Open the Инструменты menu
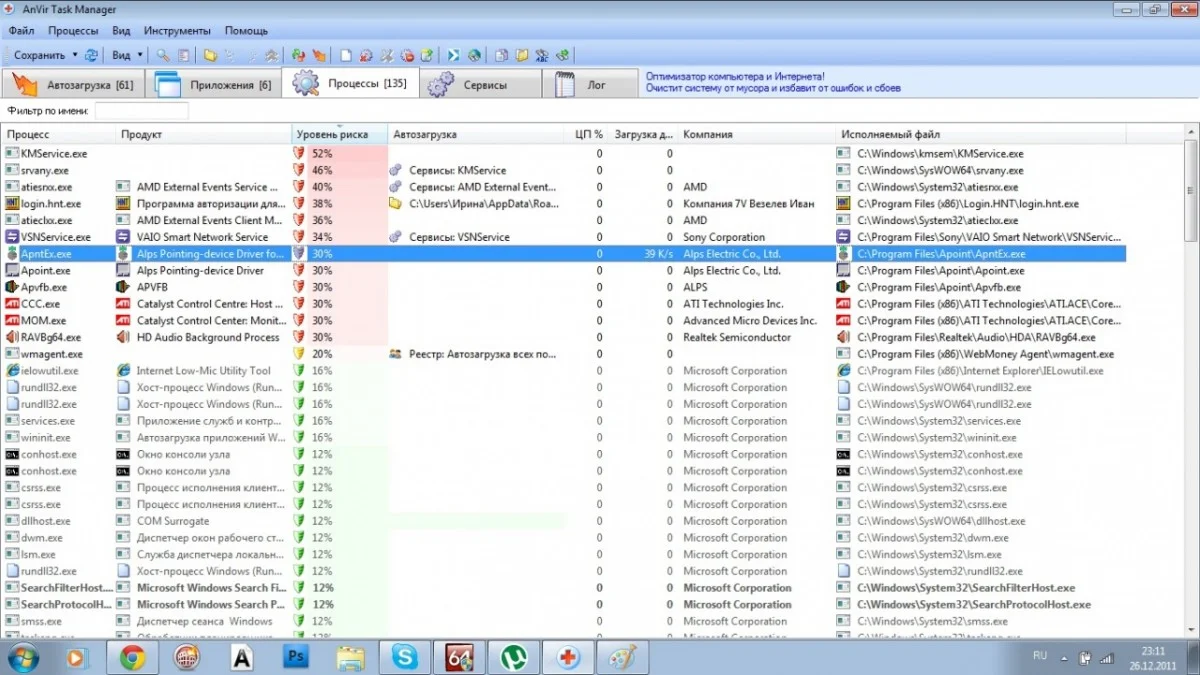Viewport: 1200px width, 675px height. [x=177, y=31]
